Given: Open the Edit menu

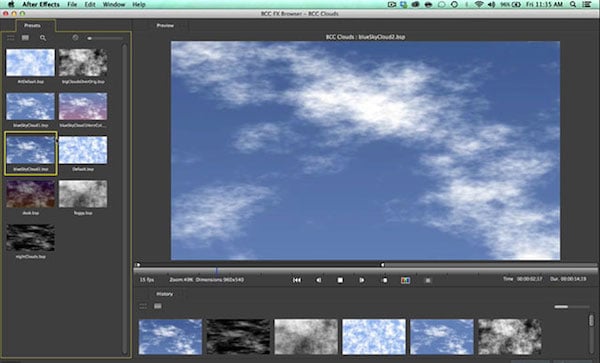Looking at the screenshot, I should [x=90, y=5].
